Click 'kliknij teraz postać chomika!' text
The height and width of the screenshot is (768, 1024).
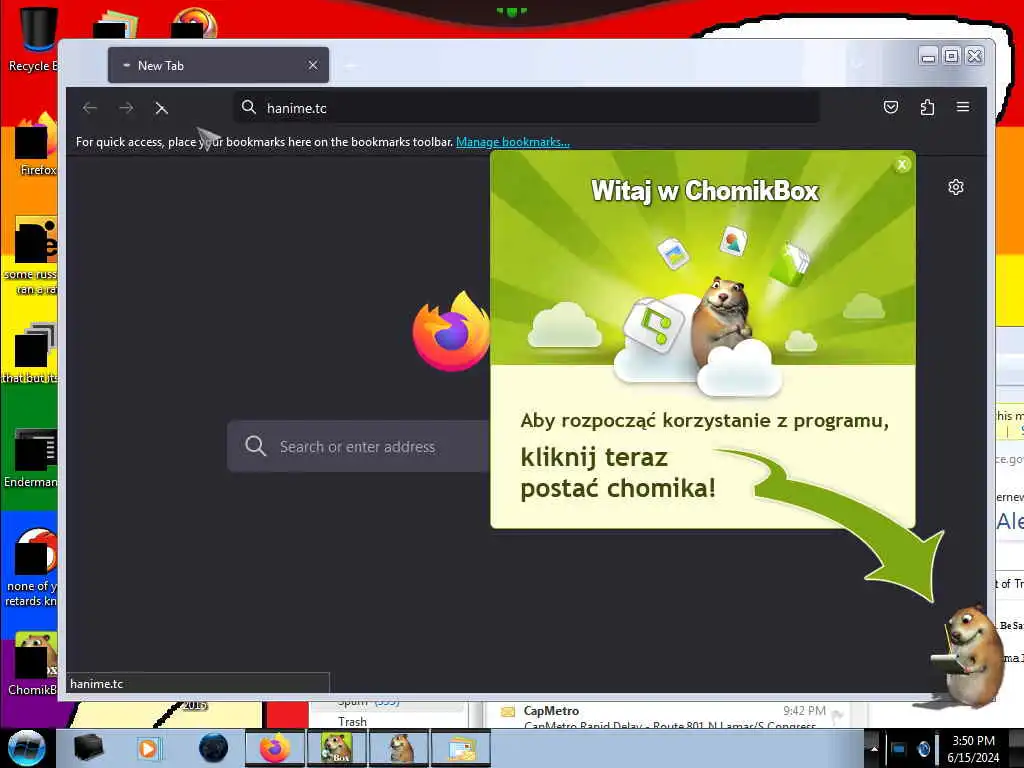(x=618, y=473)
